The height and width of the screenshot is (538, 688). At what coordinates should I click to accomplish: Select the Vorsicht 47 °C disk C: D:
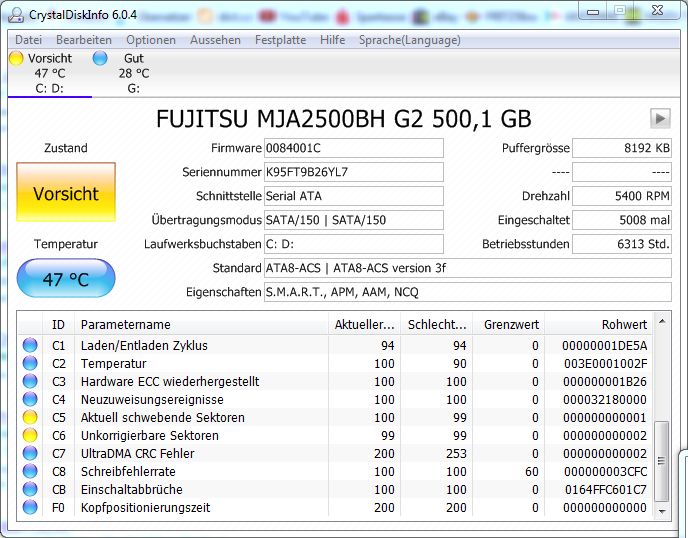tap(50, 73)
